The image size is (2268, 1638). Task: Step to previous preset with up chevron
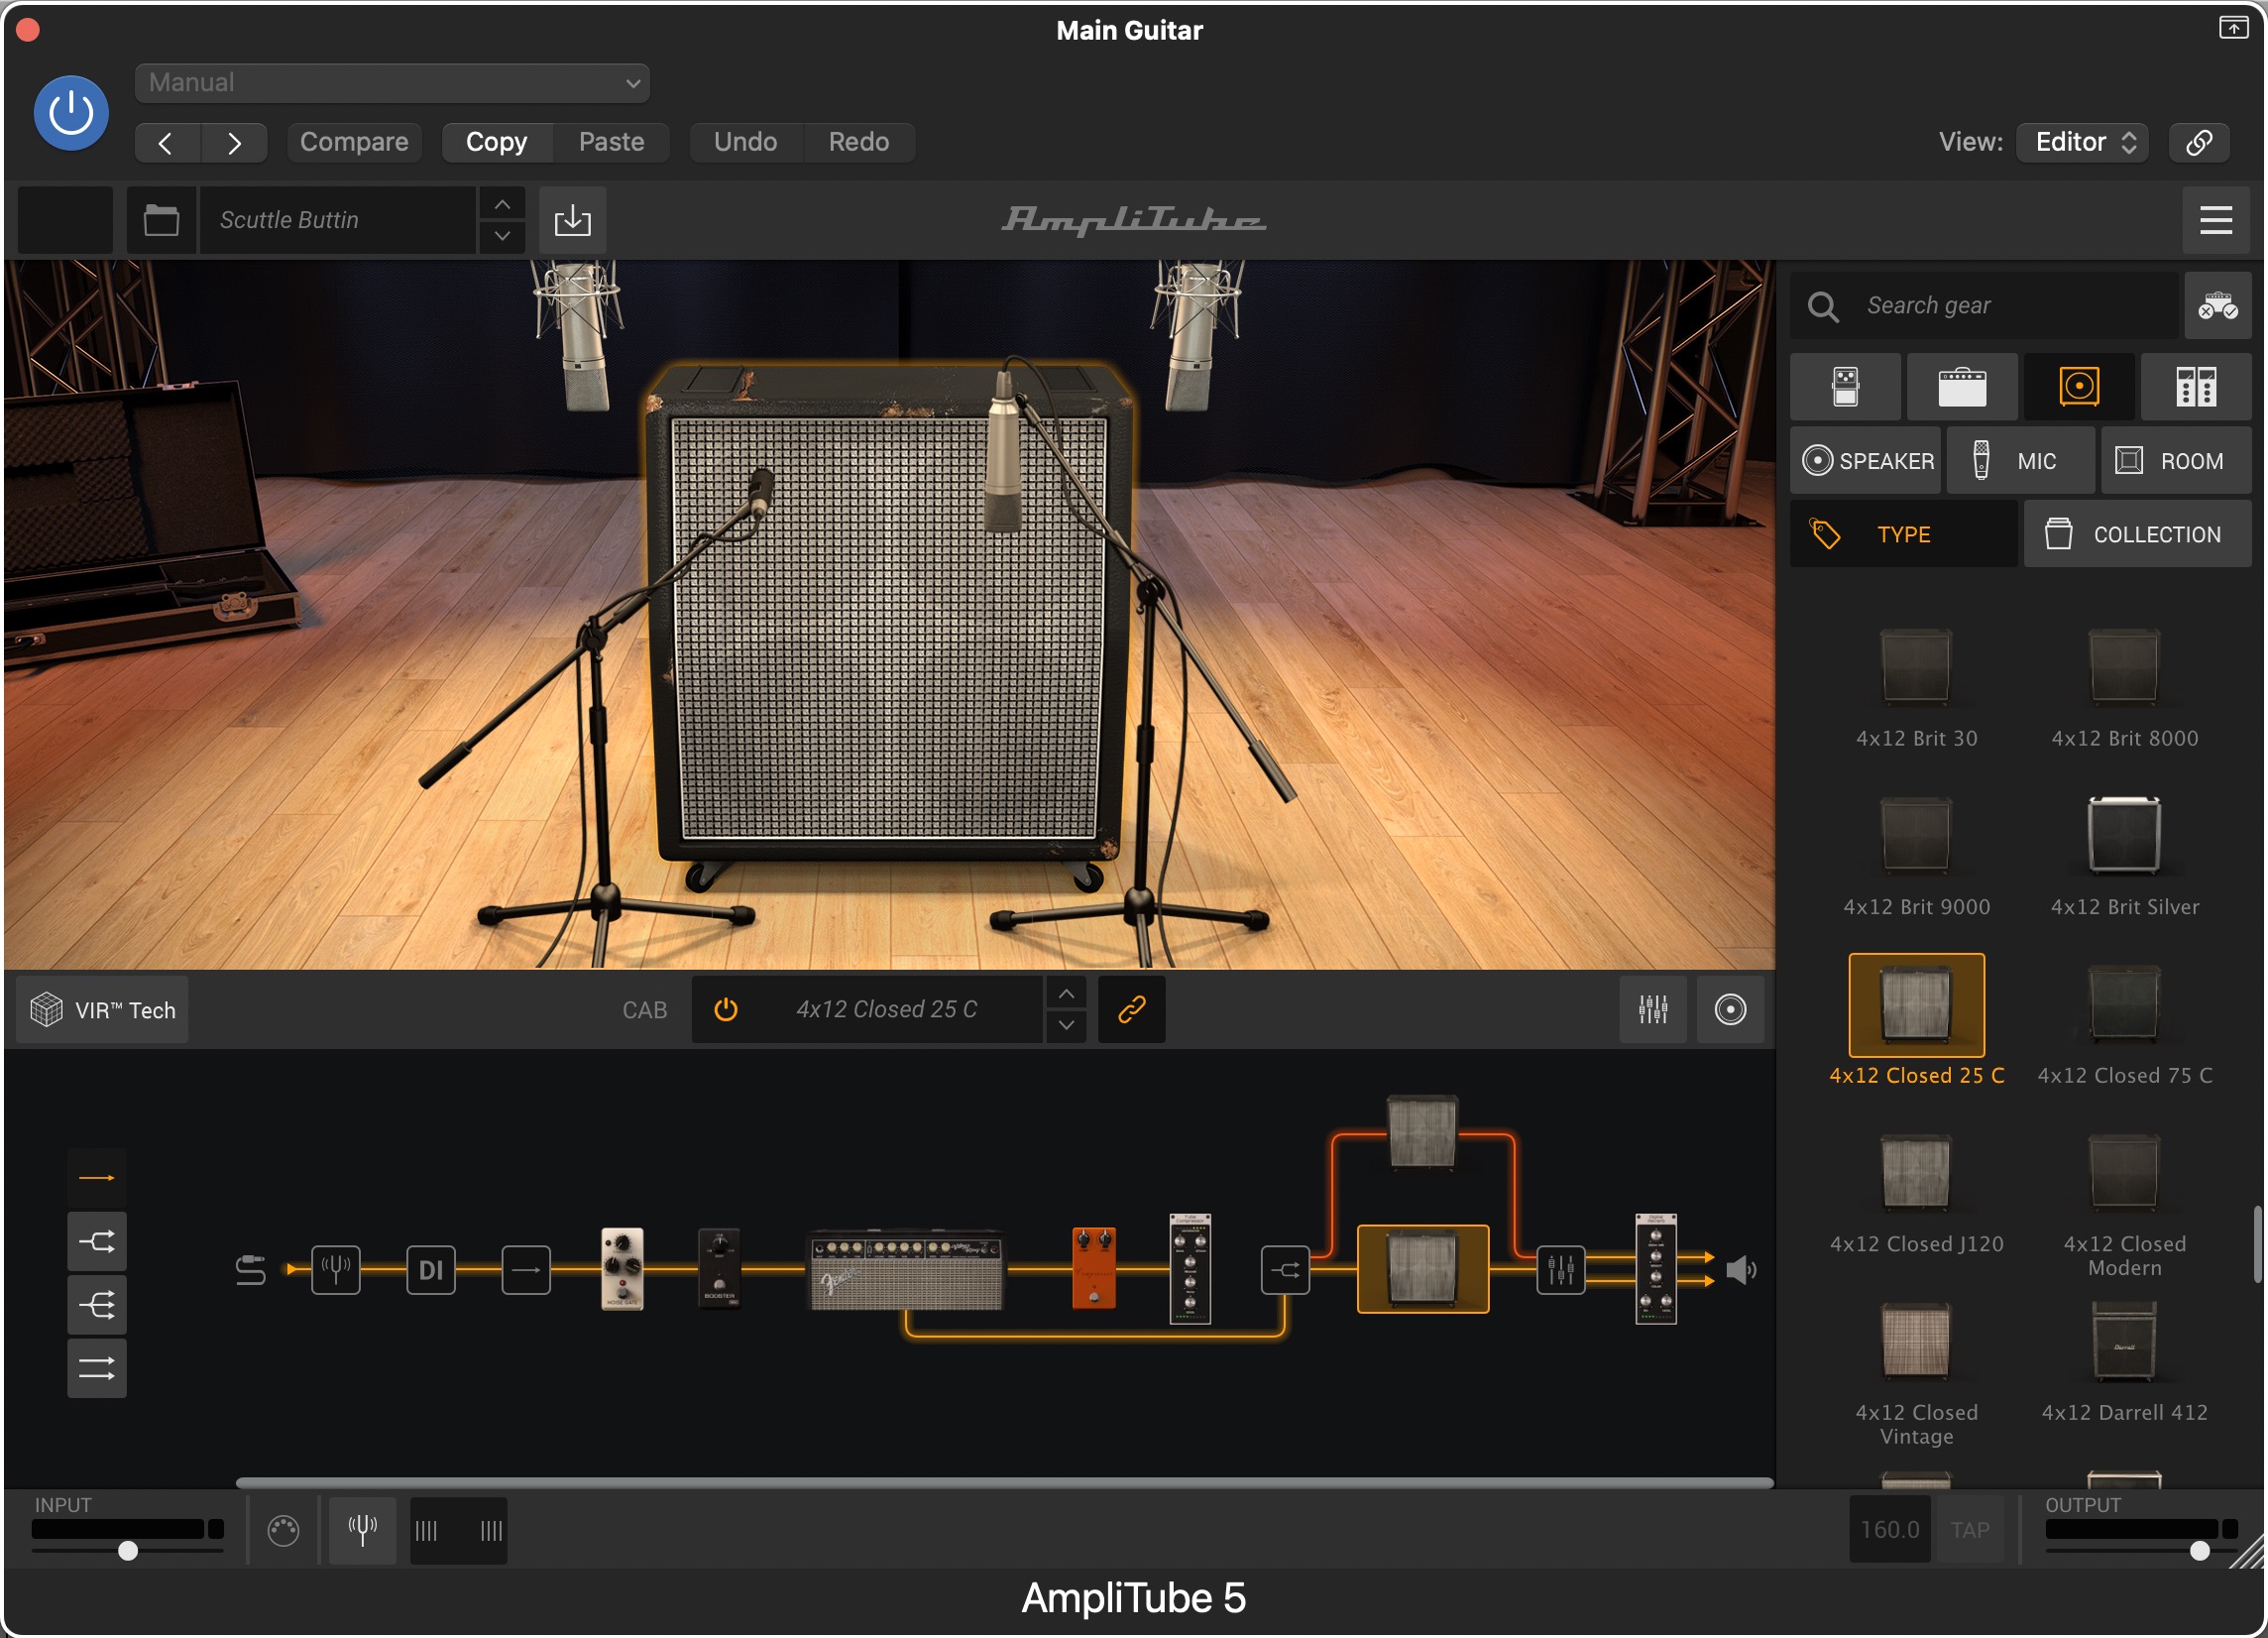coord(503,204)
